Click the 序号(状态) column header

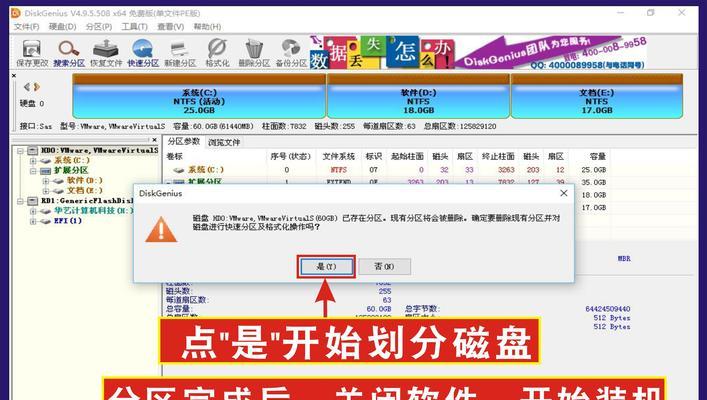(290, 156)
